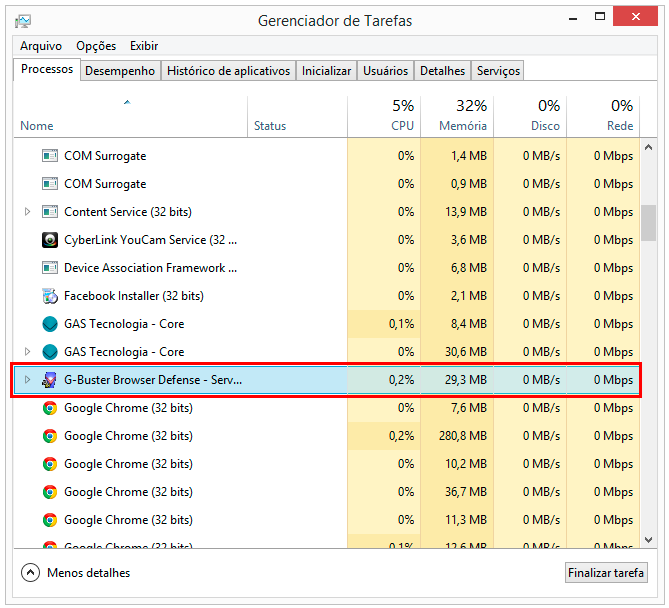The image size is (669, 608).
Task: Switch to the Desempenho tab
Action: [x=120, y=71]
